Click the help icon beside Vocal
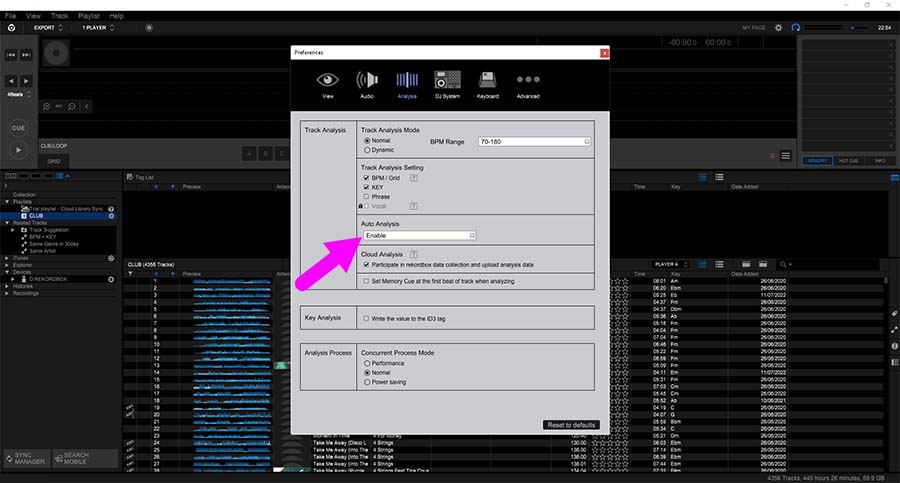The width and height of the screenshot is (900, 483). click(x=413, y=206)
